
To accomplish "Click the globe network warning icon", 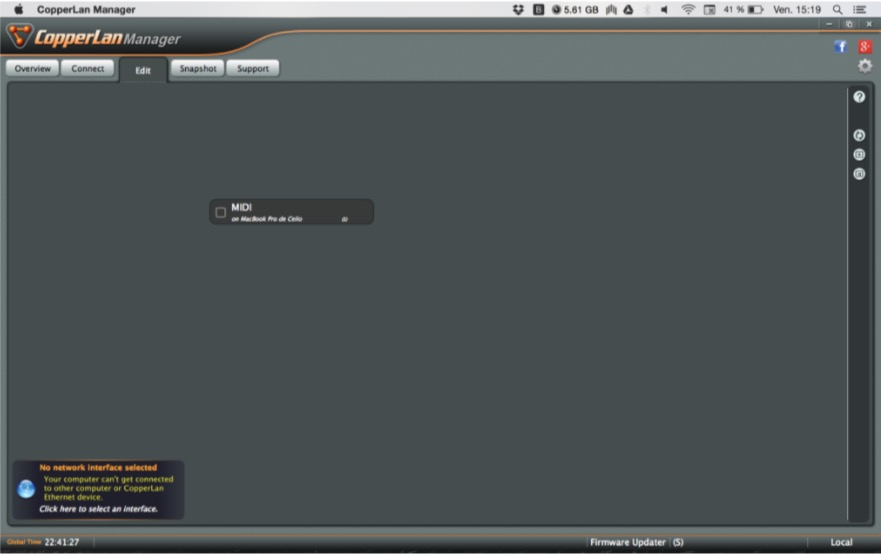I will point(26,489).
